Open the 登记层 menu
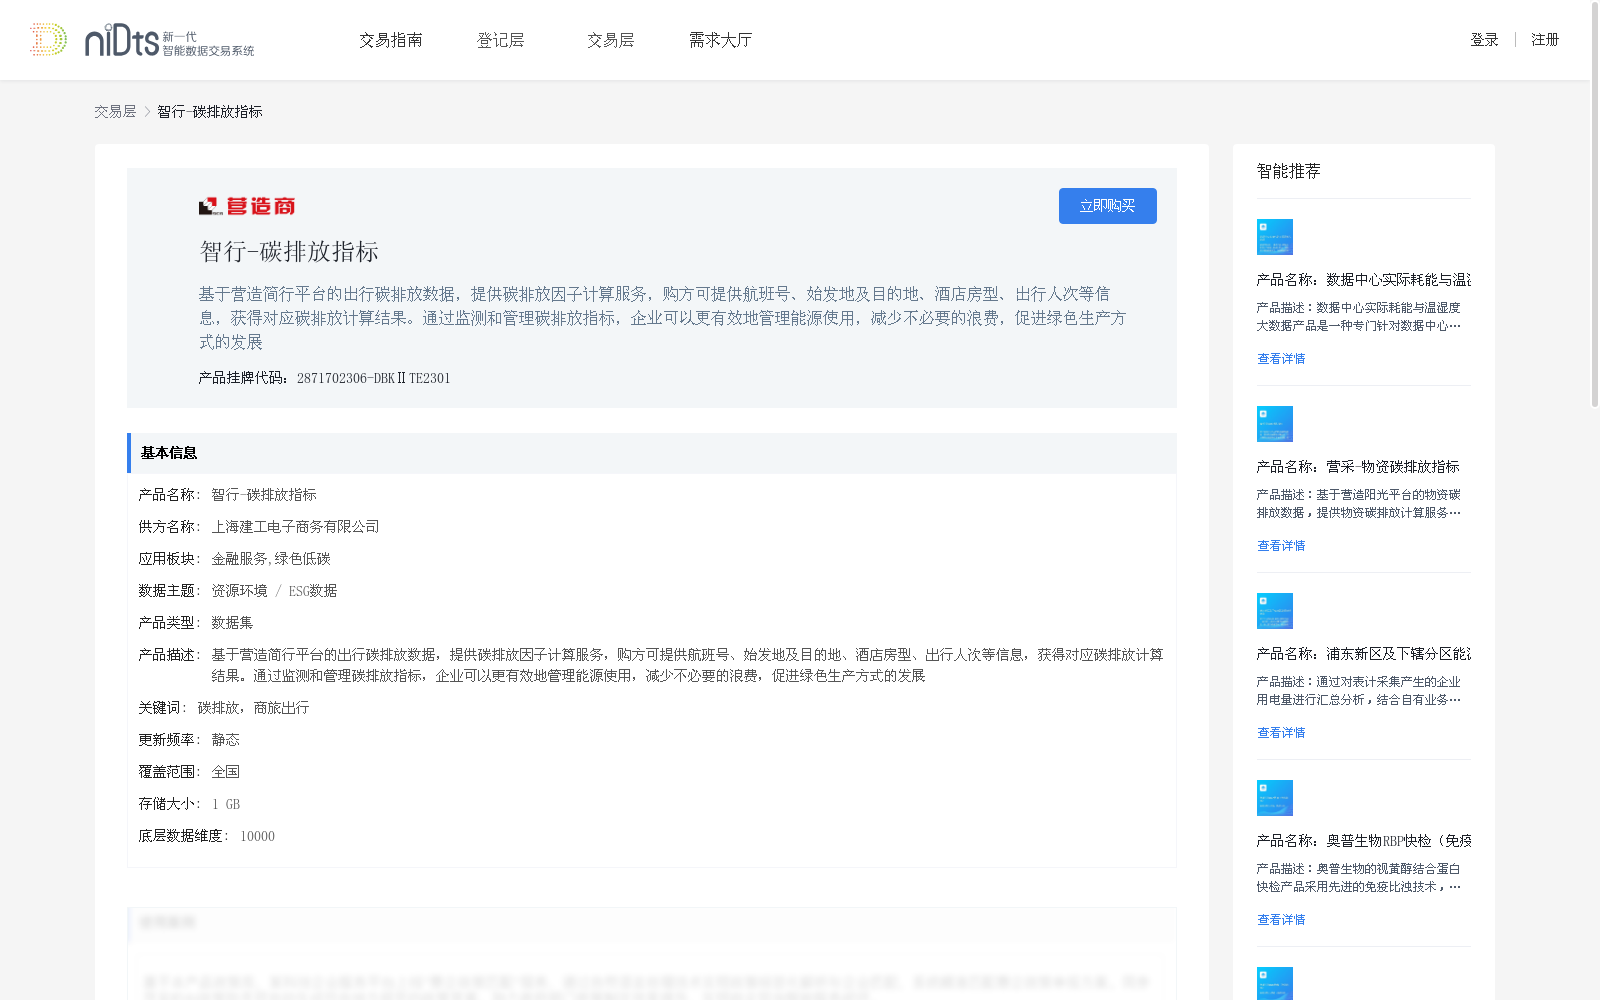The image size is (1600, 1000). click(x=501, y=40)
